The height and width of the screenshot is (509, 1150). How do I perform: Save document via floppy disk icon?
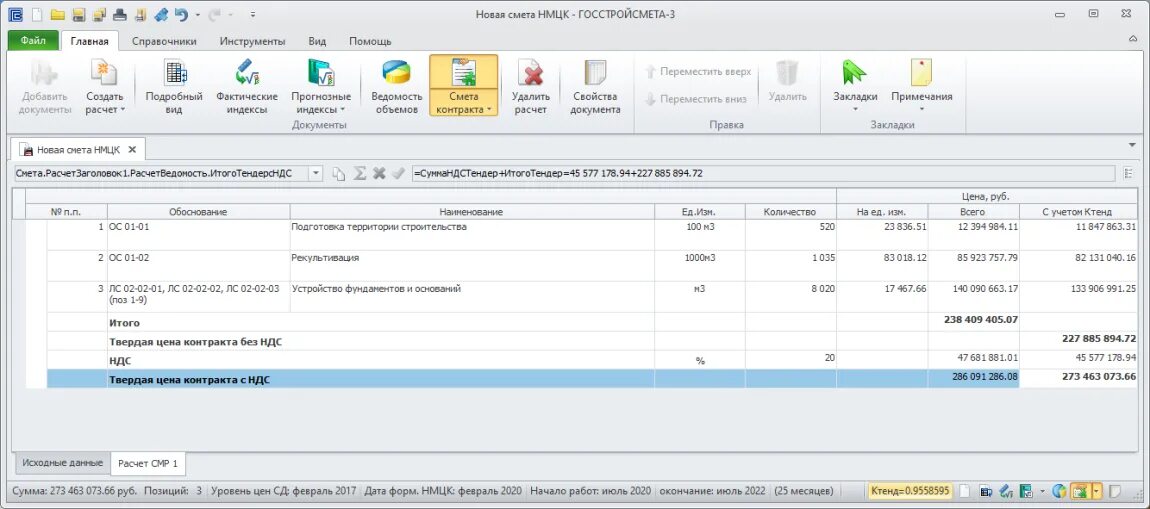tap(78, 14)
